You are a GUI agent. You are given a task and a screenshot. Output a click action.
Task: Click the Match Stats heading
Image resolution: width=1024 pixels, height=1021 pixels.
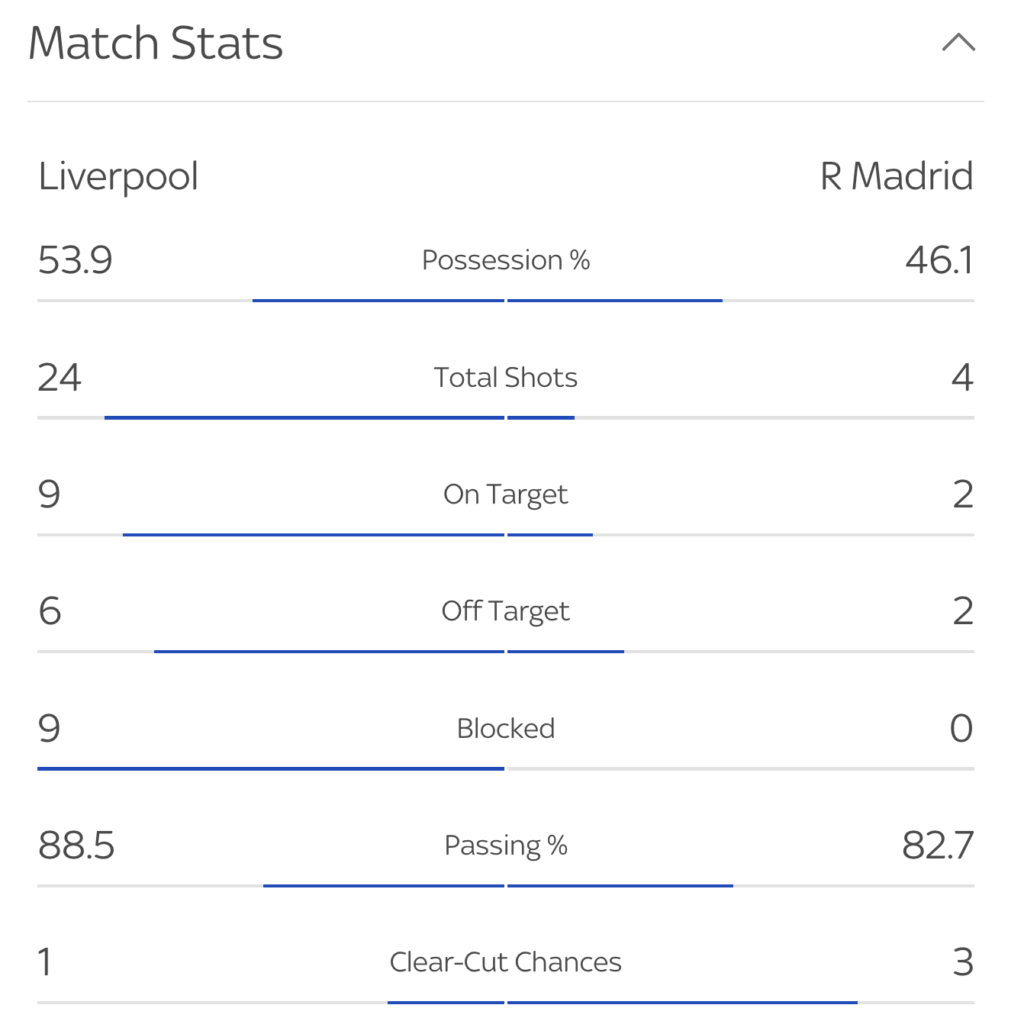click(155, 43)
